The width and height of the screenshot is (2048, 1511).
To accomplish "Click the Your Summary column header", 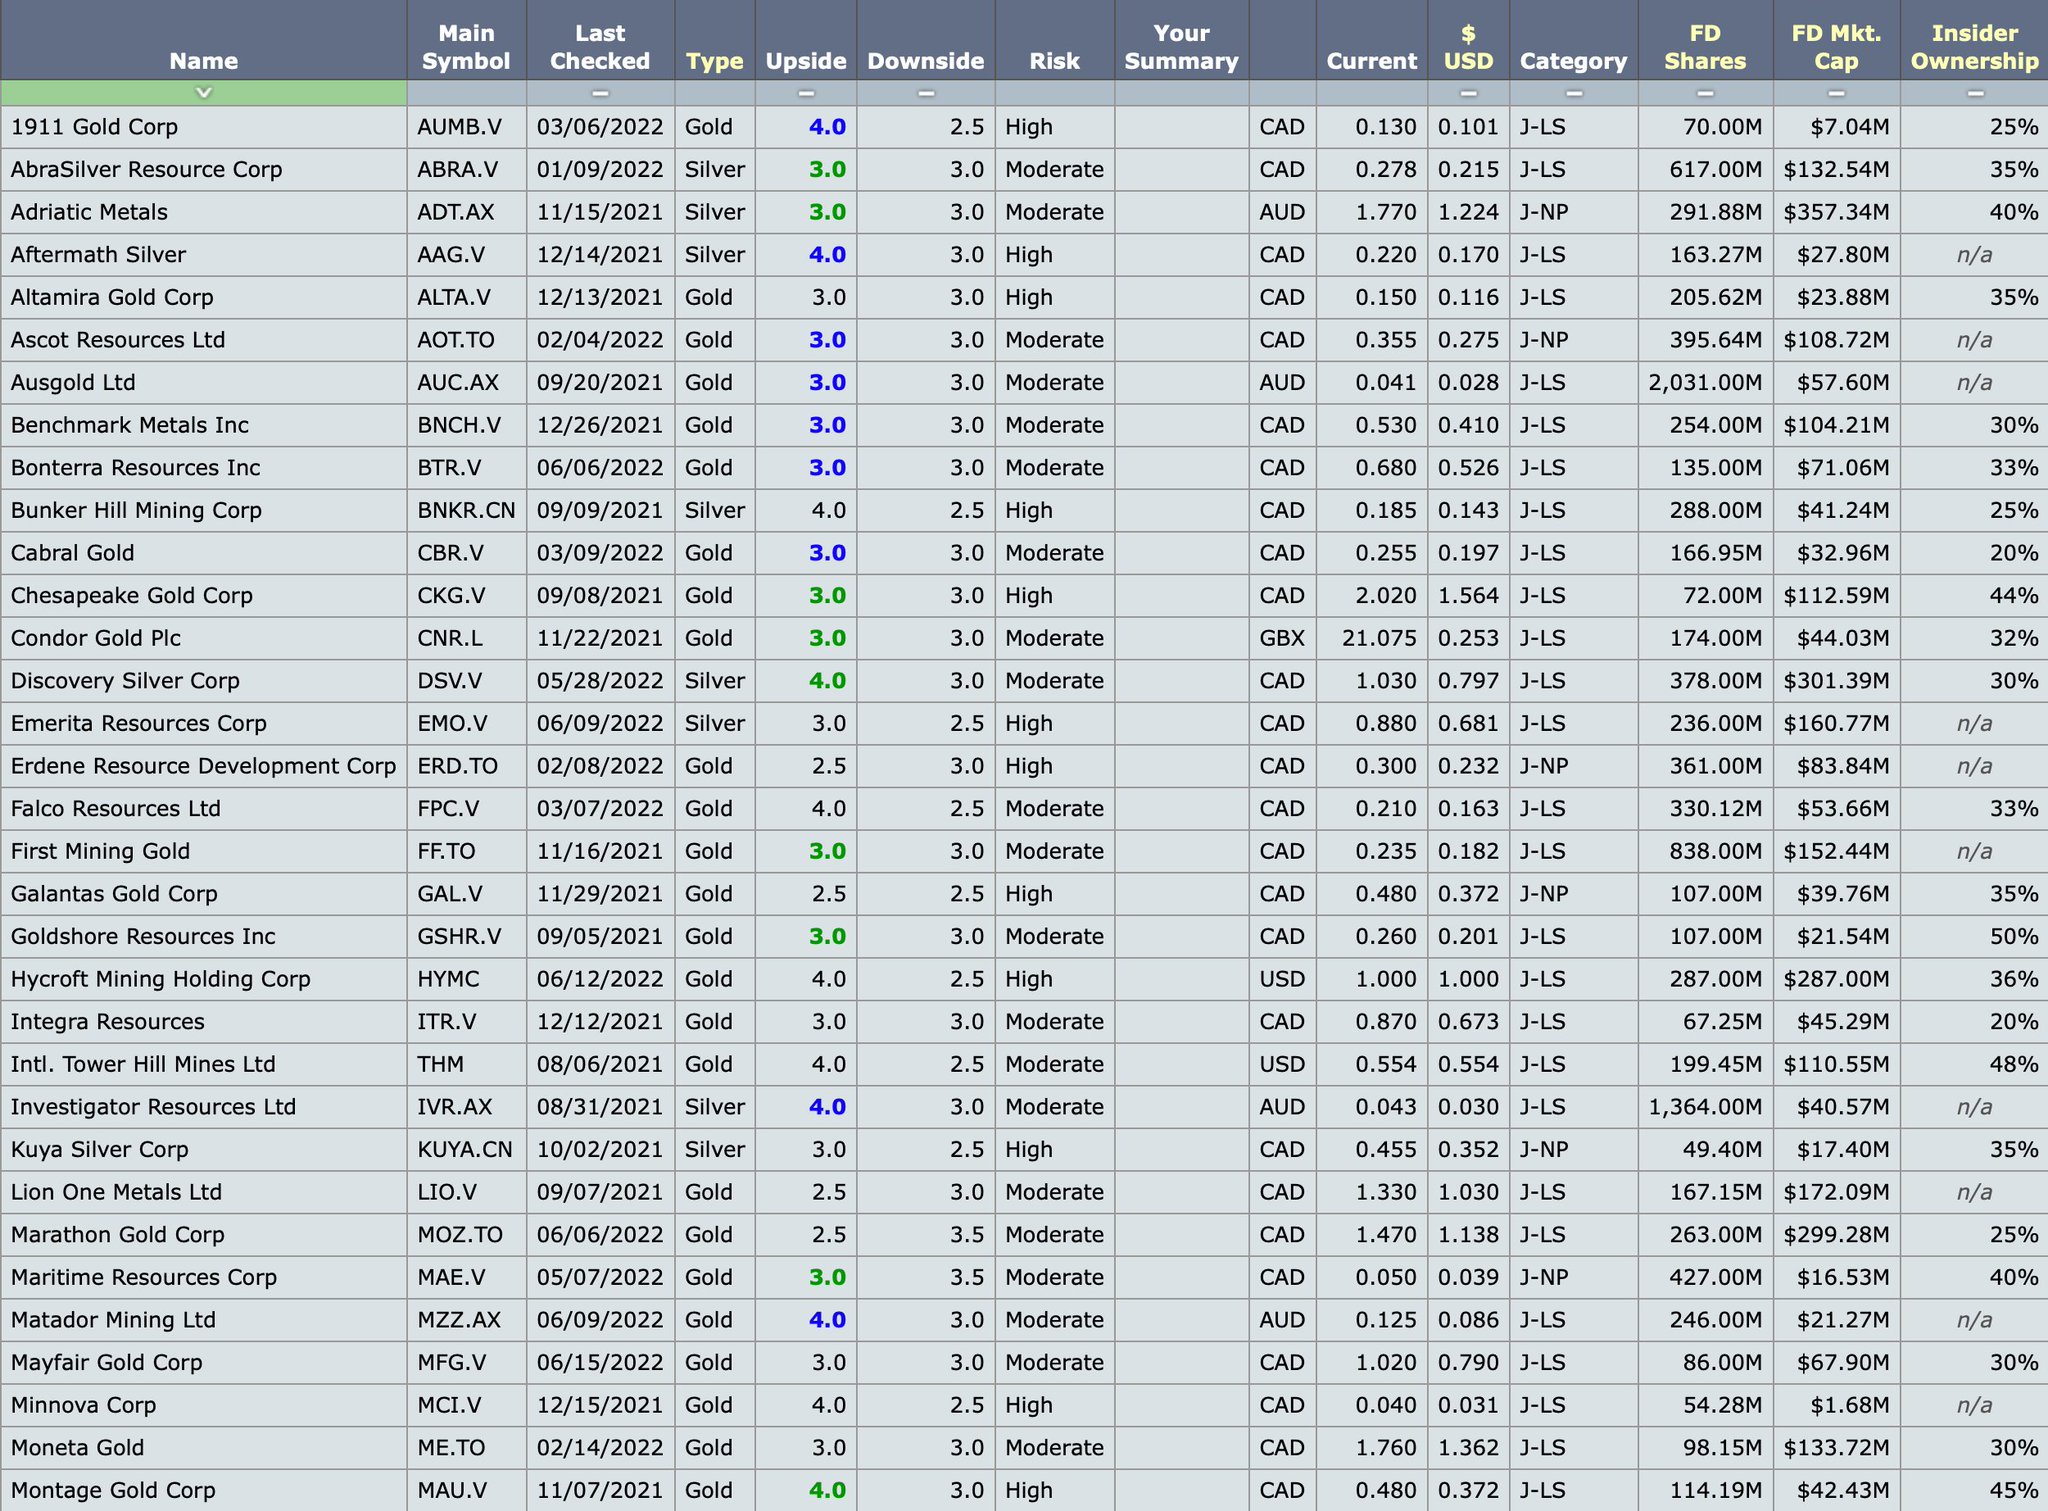I will tap(1181, 47).
